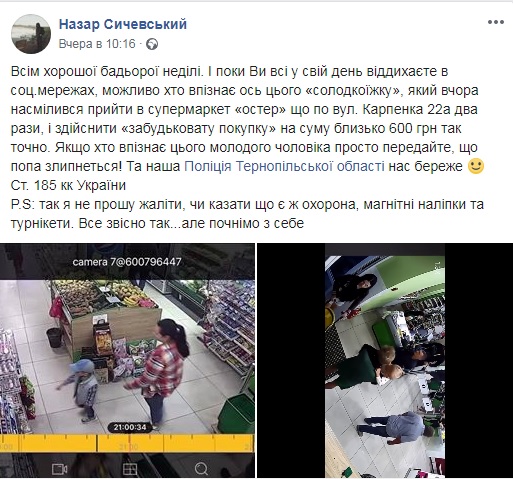Click the camera 7@600796447 label
513x479 pixels.
[127, 262]
